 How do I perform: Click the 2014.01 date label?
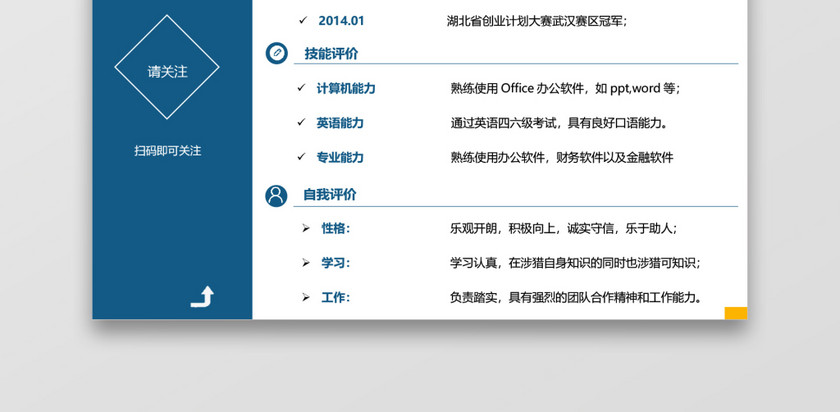pos(341,21)
